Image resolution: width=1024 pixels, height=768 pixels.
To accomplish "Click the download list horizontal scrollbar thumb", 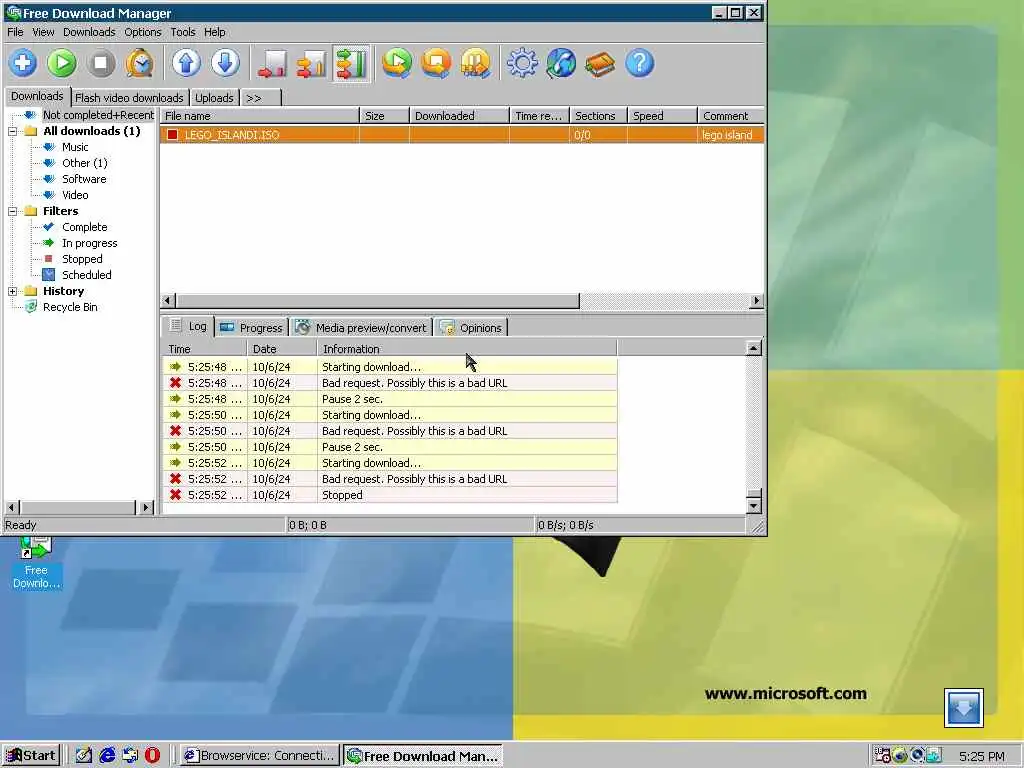I will tap(377, 300).
